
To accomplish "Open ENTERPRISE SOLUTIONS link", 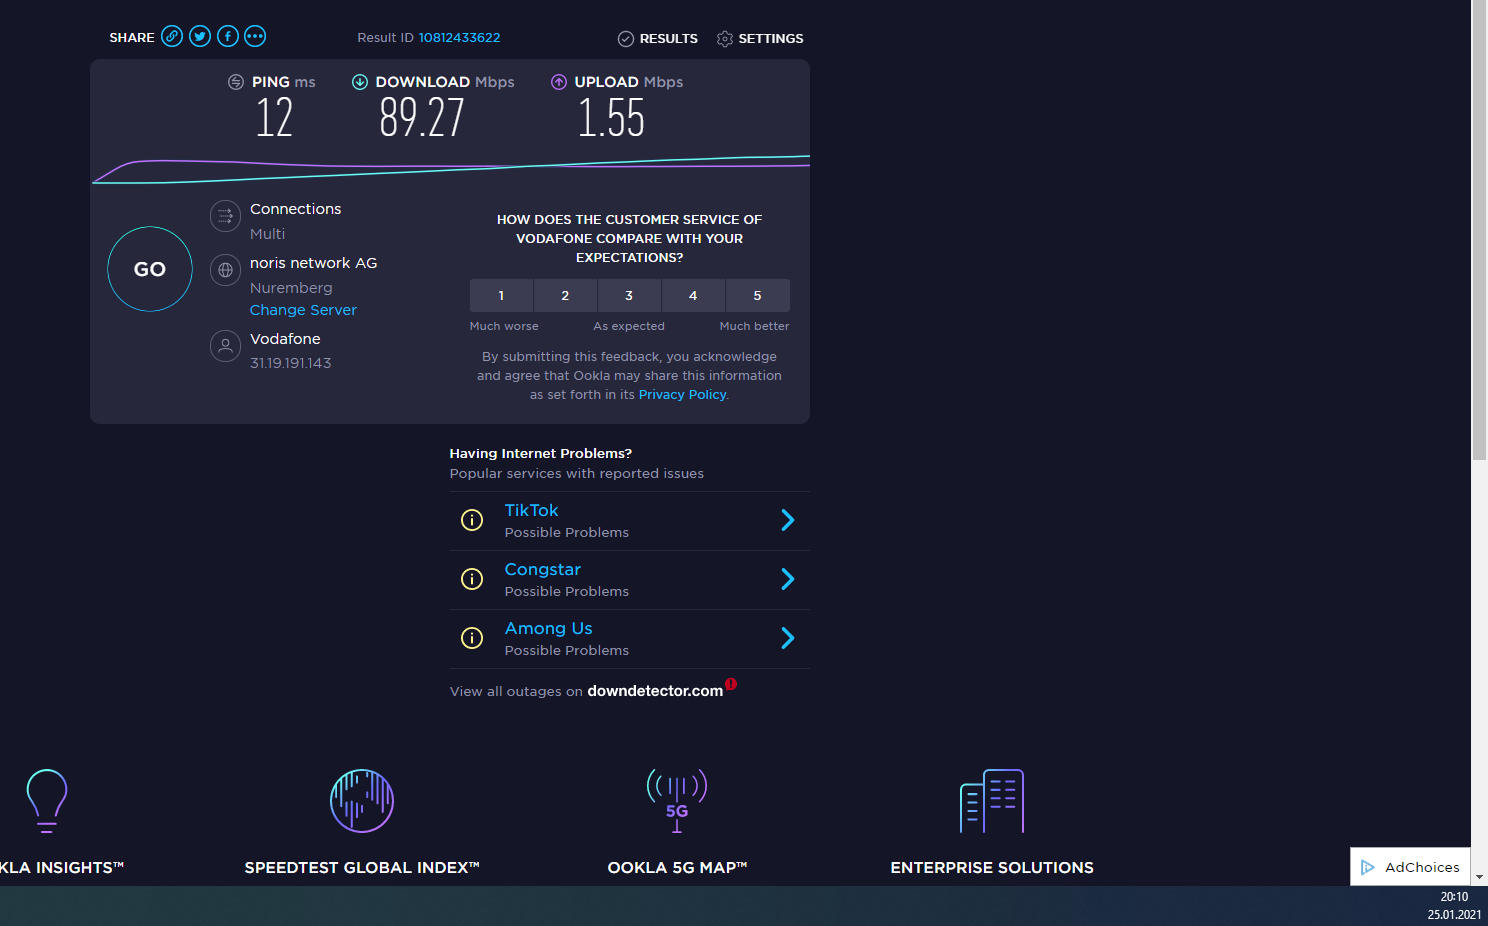I will point(992,868).
